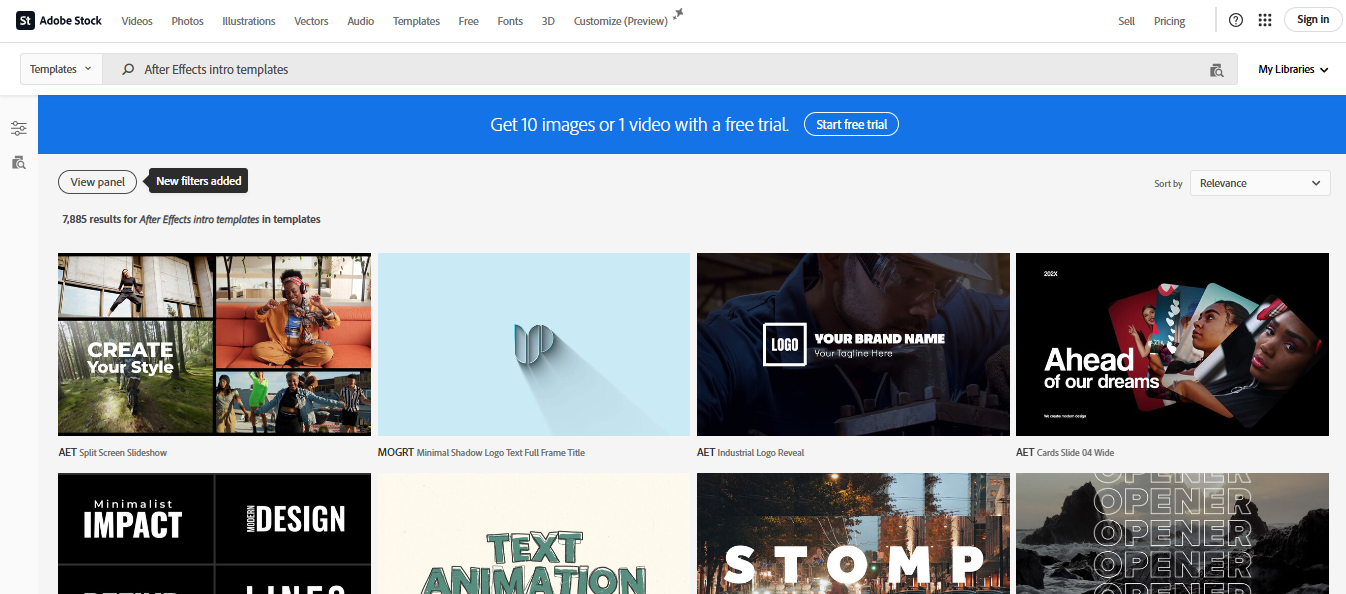Open Customize Preview via external link arrow icon
The height and width of the screenshot is (594, 1346).
[x=677, y=13]
